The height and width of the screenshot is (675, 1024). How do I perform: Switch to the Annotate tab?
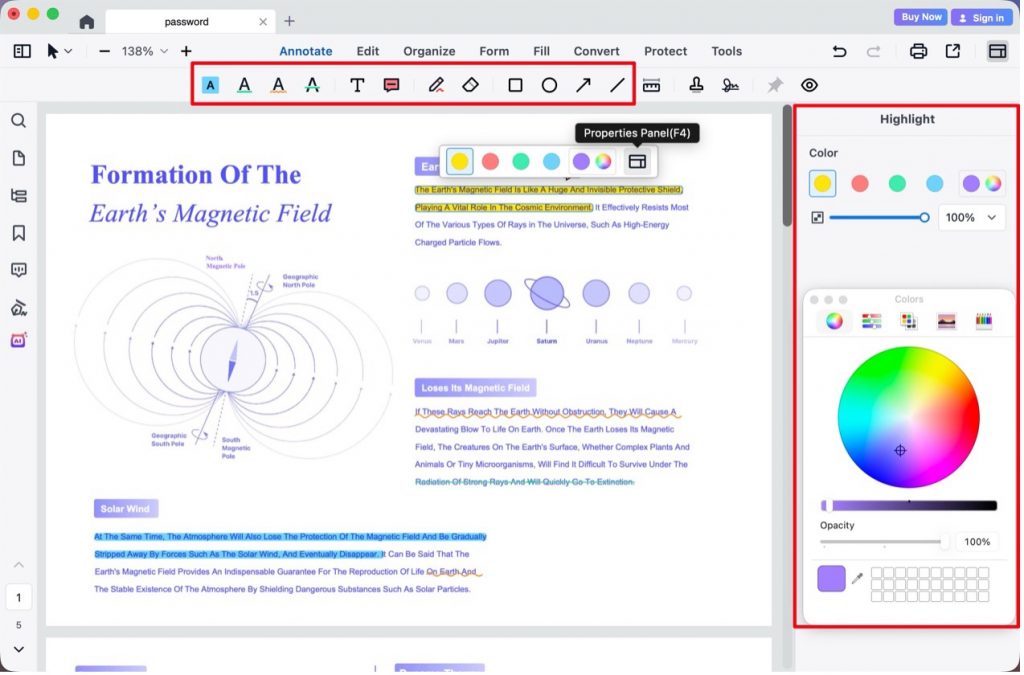[x=306, y=51]
